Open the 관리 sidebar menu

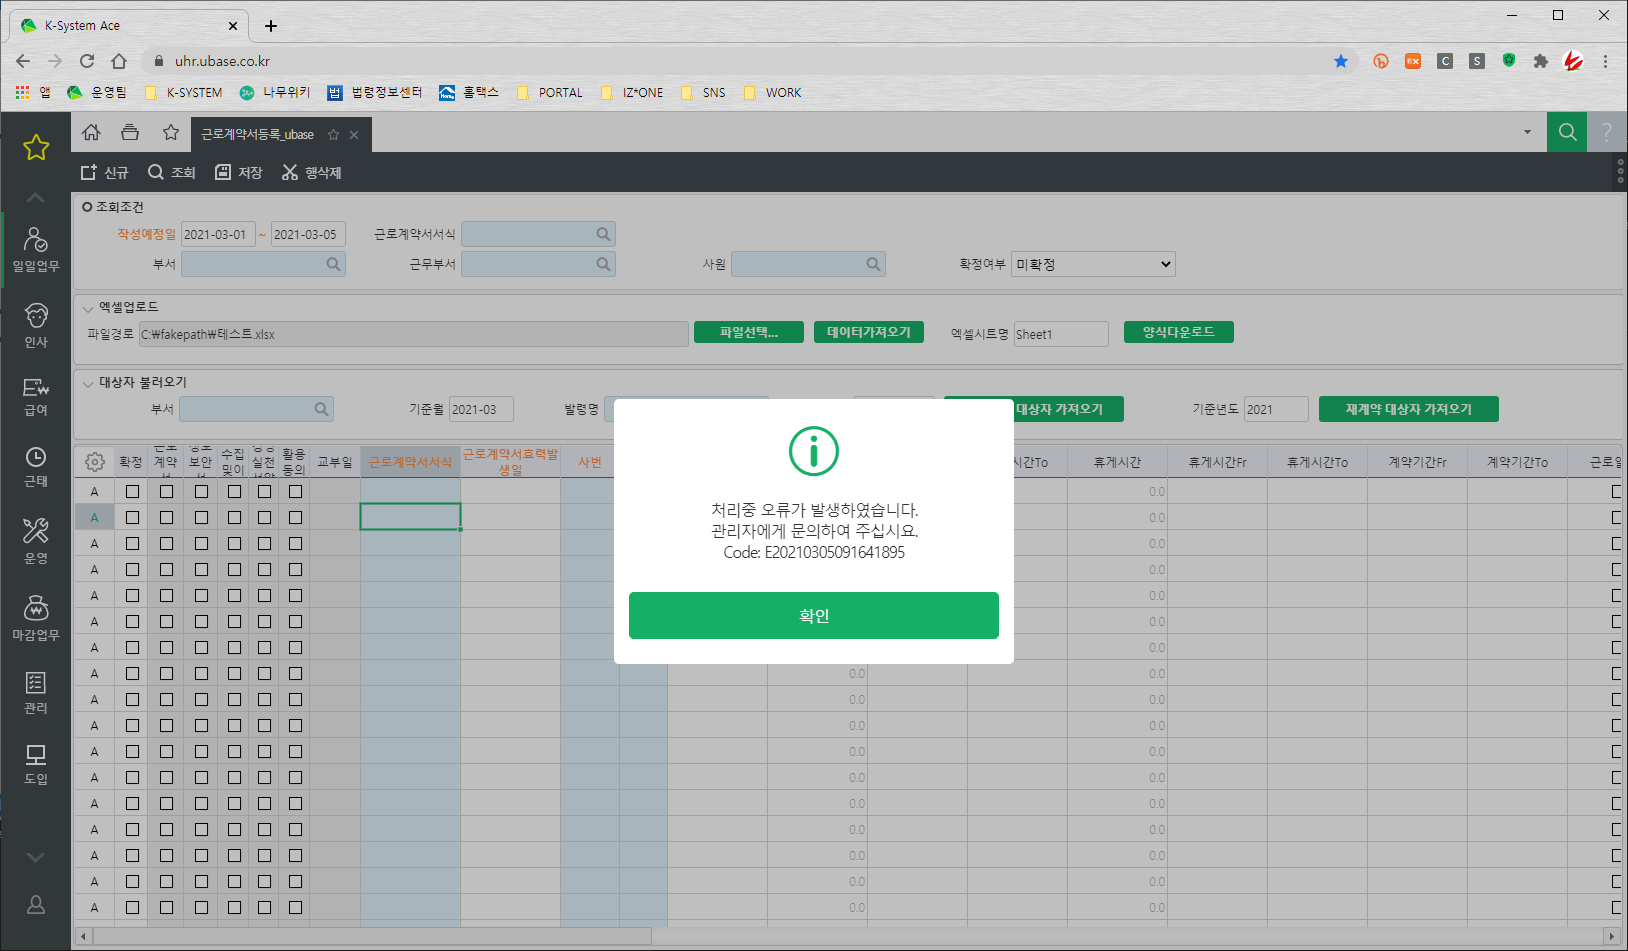36,693
